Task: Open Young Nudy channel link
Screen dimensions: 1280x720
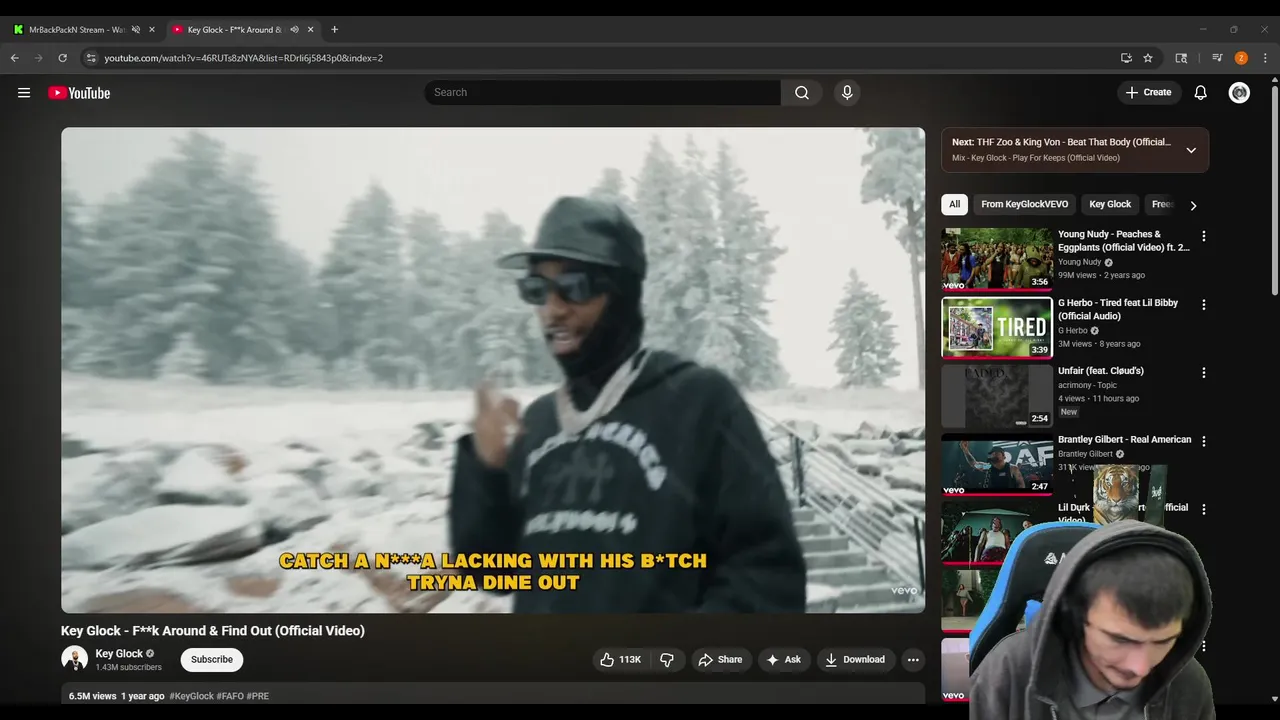Action: pyautogui.click(x=1079, y=262)
